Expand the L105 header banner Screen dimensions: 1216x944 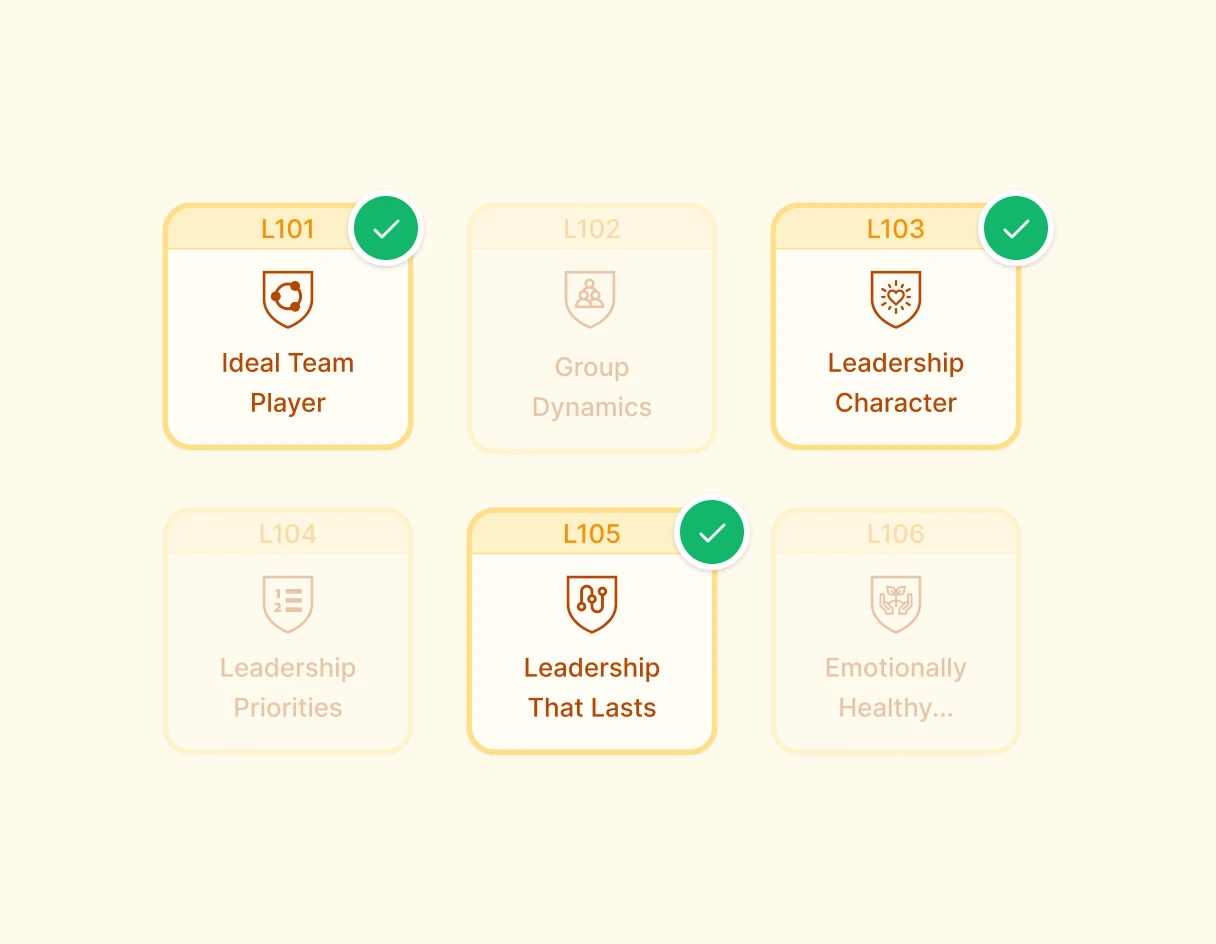[x=591, y=533]
